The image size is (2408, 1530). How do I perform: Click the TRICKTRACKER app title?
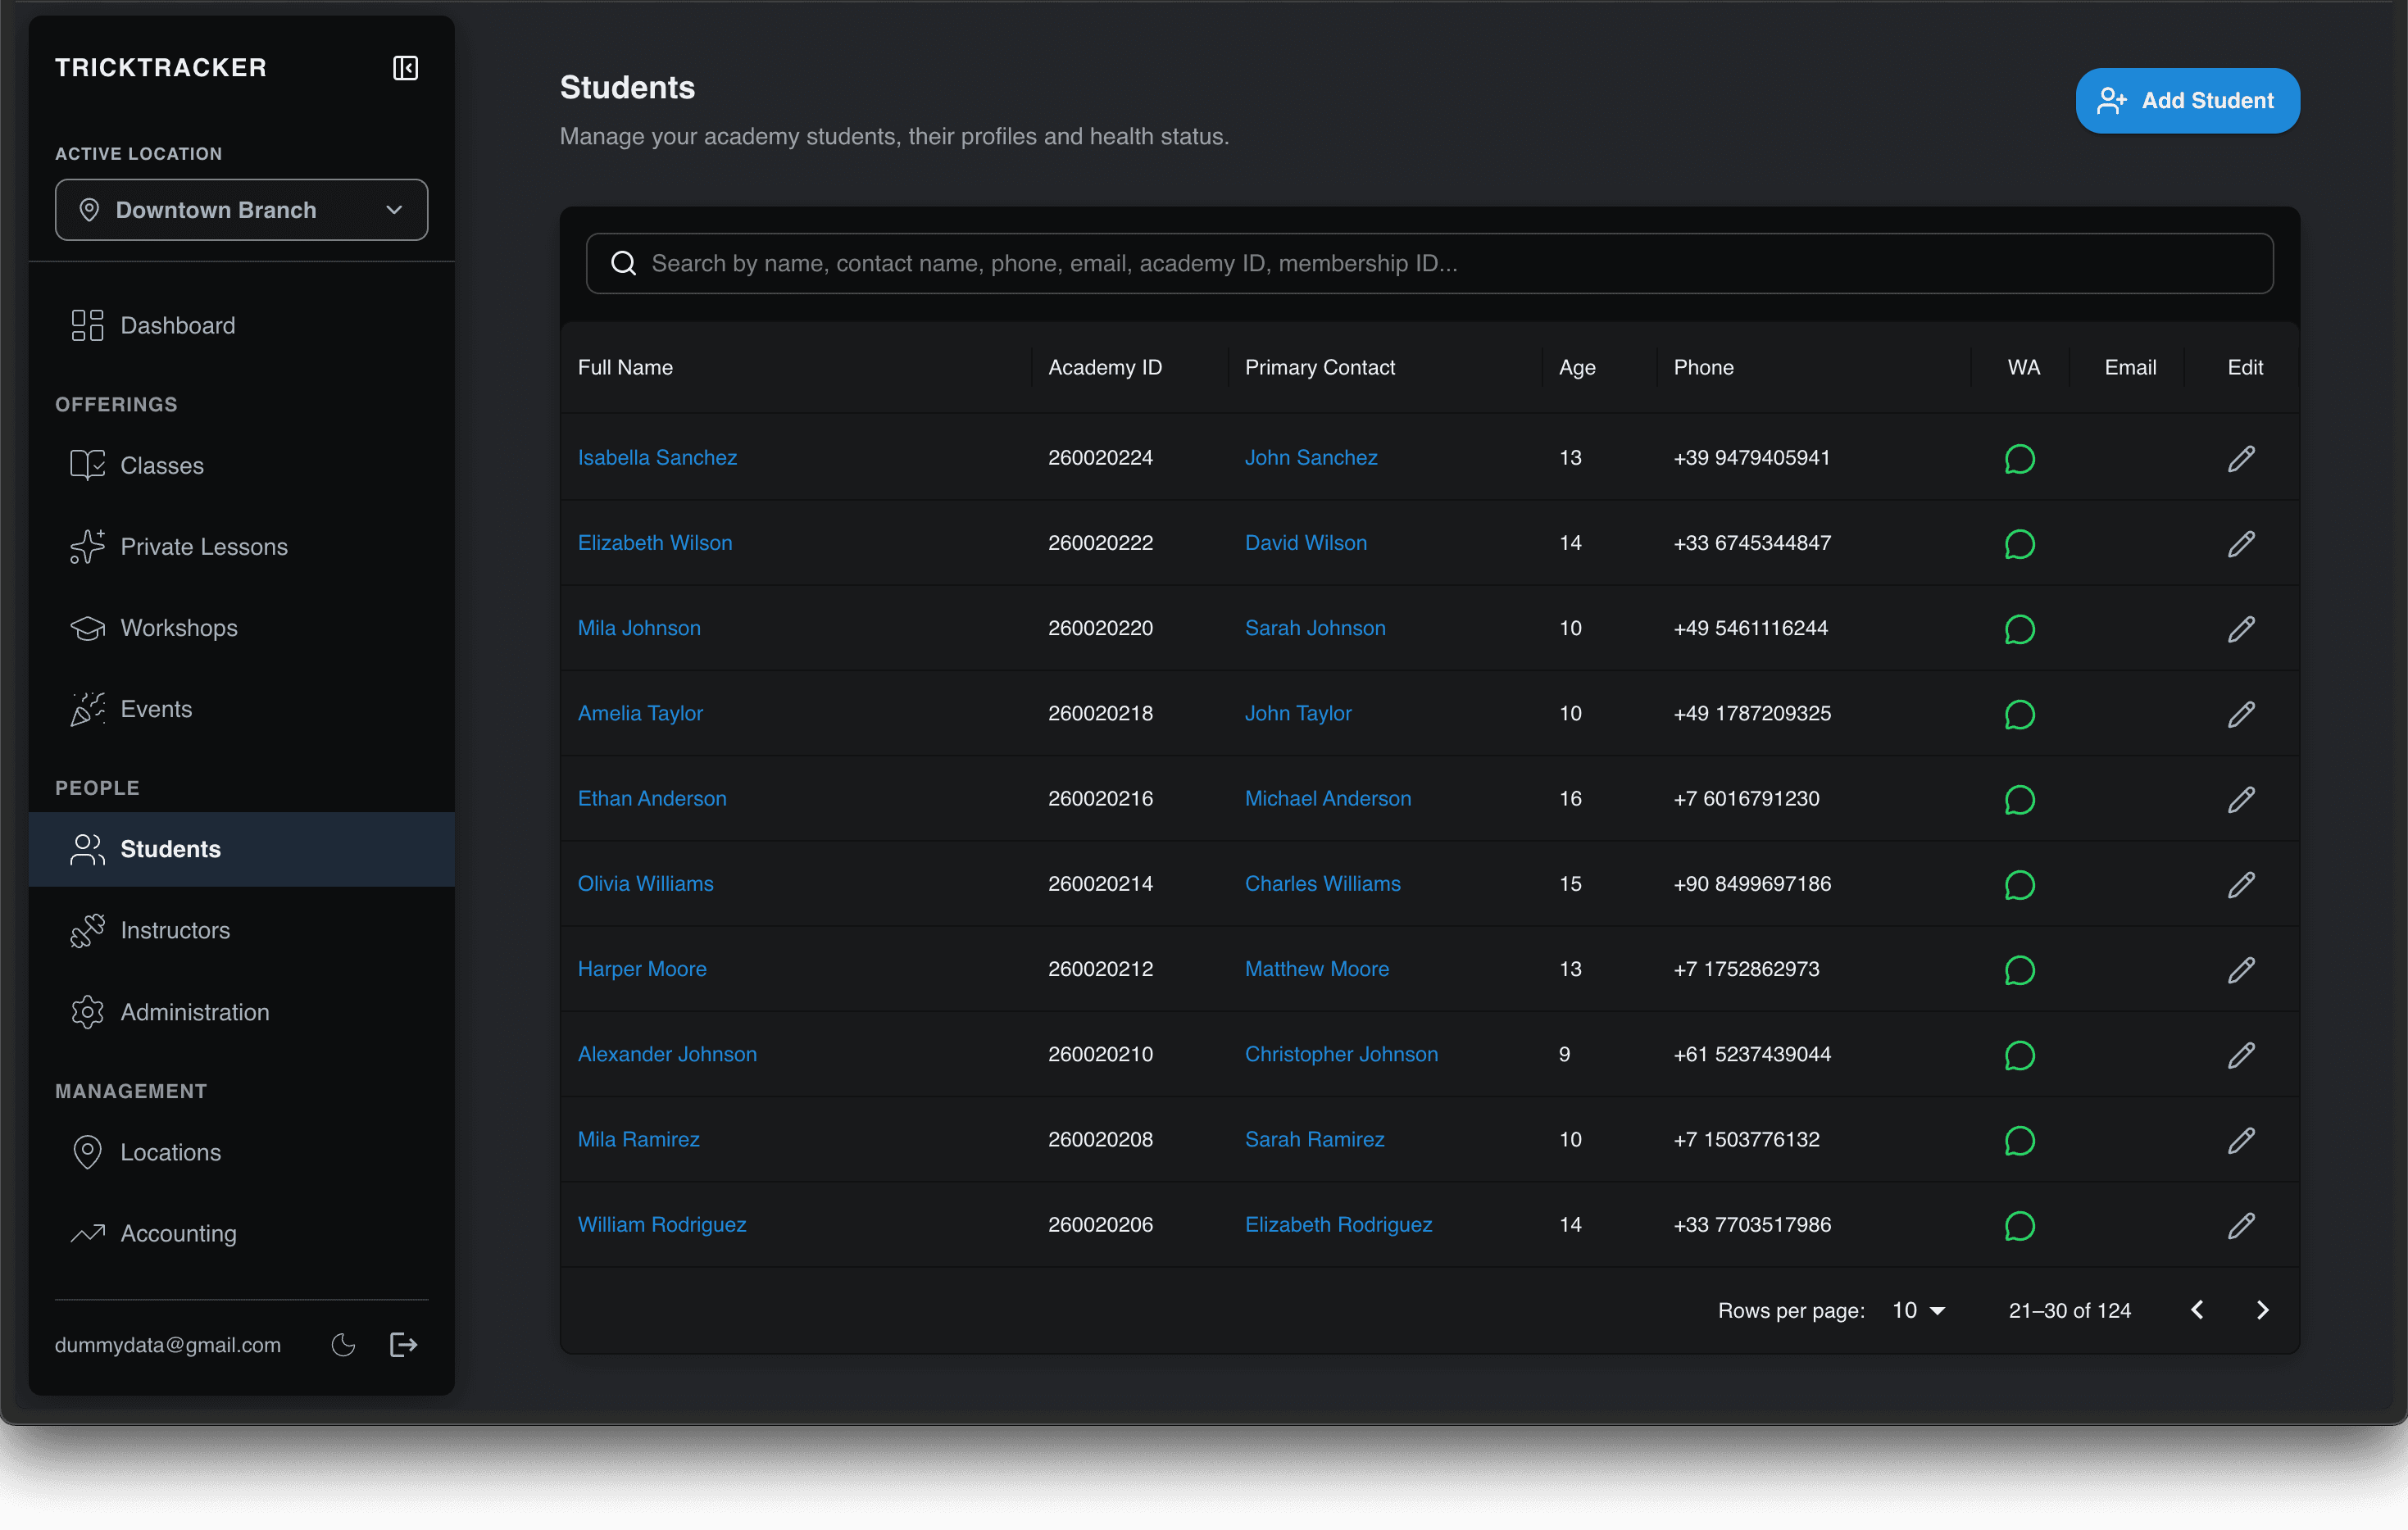pos(161,68)
